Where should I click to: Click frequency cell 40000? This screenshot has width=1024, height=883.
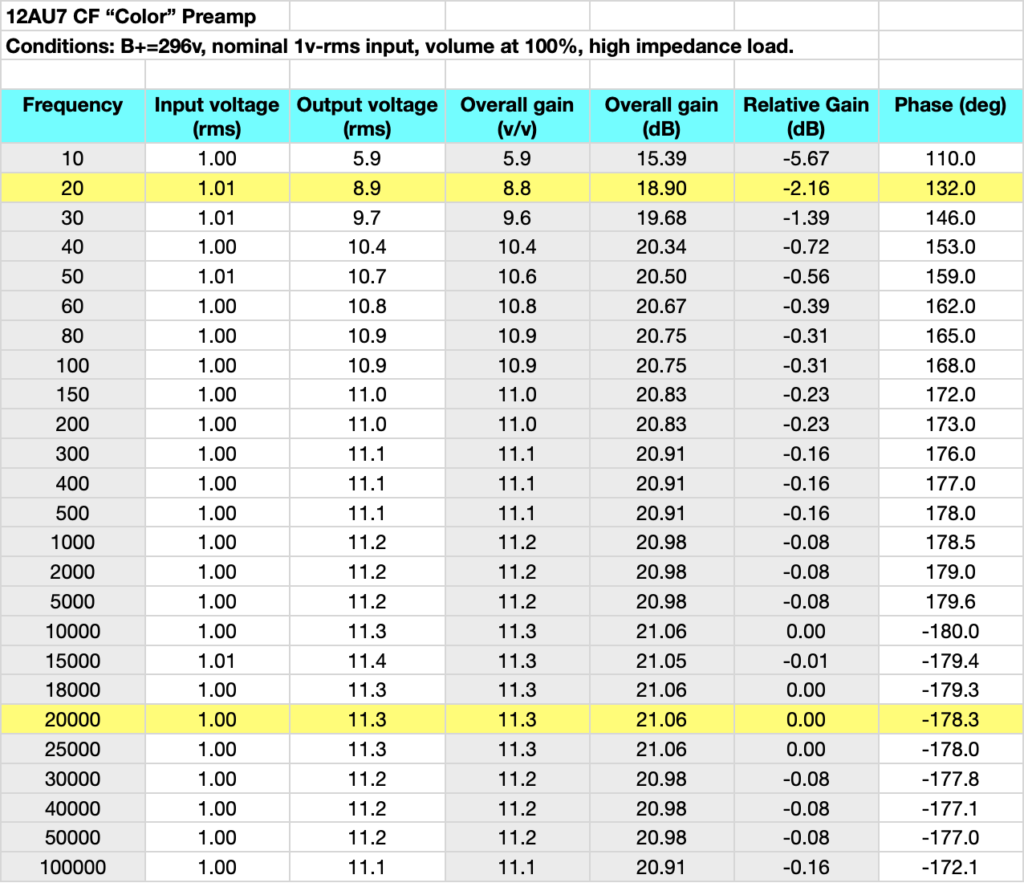(x=72, y=808)
